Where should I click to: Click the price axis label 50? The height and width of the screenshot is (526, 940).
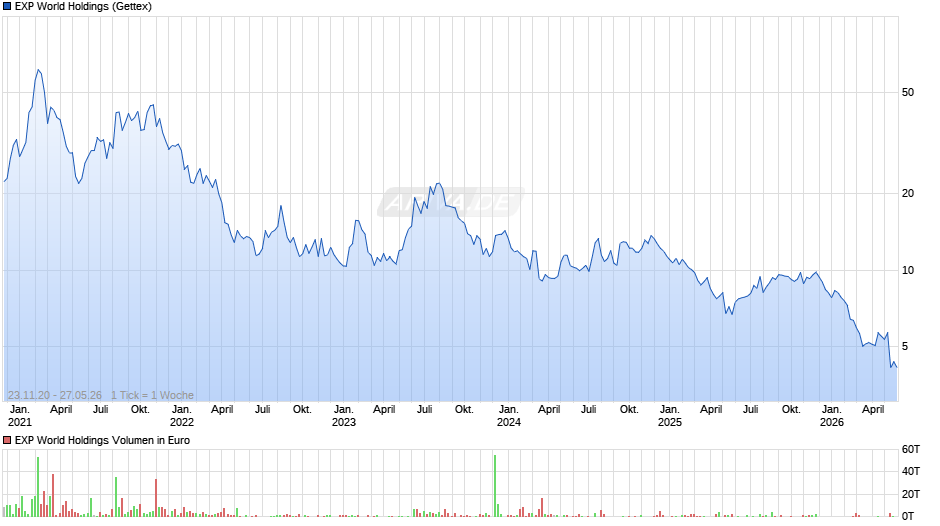[x=908, y=92]
